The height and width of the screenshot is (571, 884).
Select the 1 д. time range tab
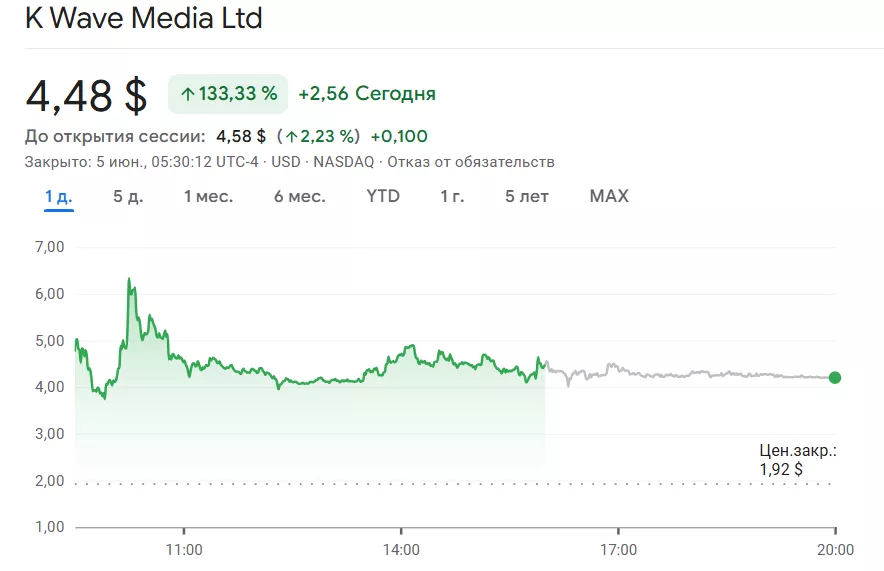coord(58,196)
